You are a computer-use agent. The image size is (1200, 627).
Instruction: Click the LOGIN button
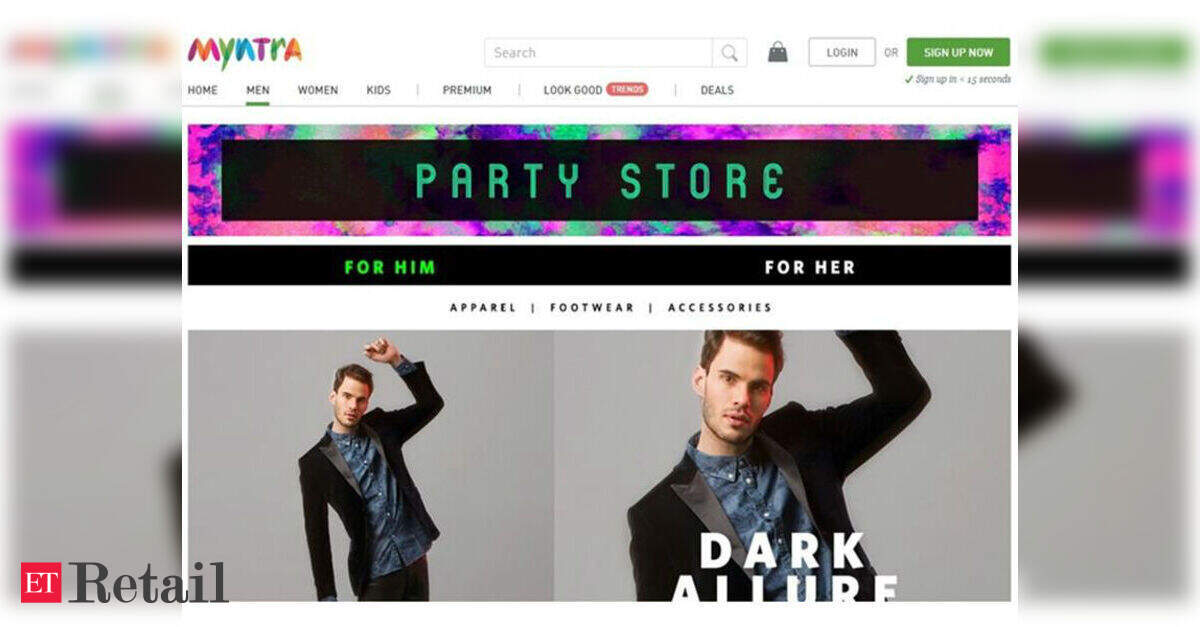pos(842,52)
